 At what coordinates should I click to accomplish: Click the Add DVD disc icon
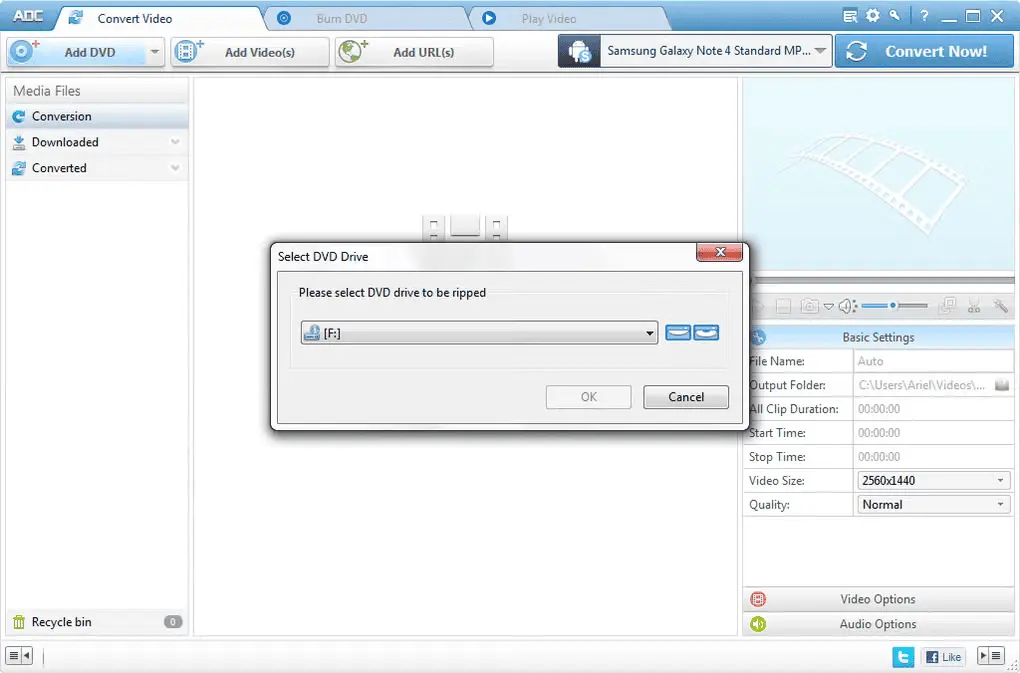click(25, 52)
